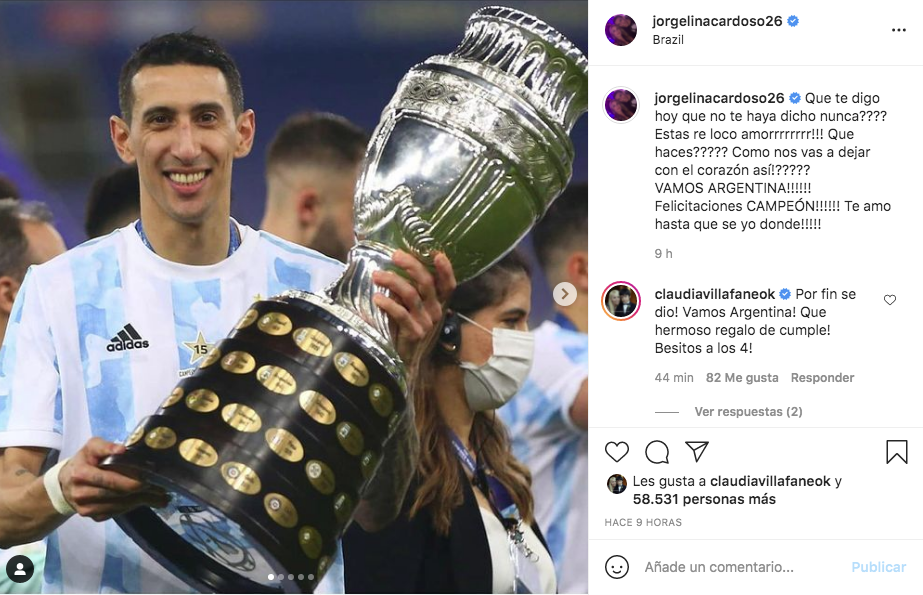Click Responder on claudiavillafaneok's comment
Screen dimensions: 923x595
click(x=822, y=378)
